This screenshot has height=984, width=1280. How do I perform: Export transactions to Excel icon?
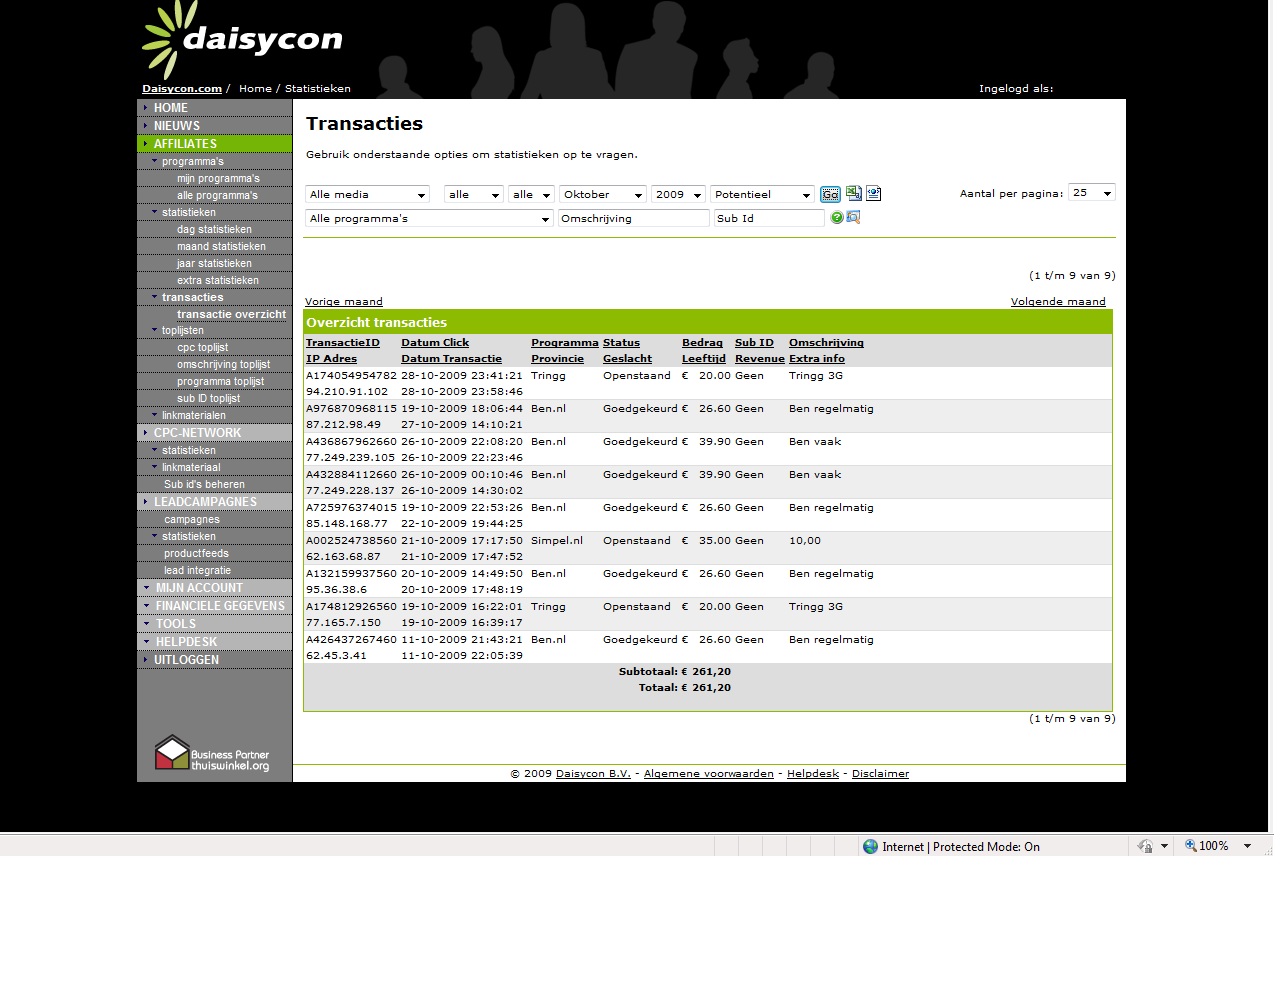[853, 193]
